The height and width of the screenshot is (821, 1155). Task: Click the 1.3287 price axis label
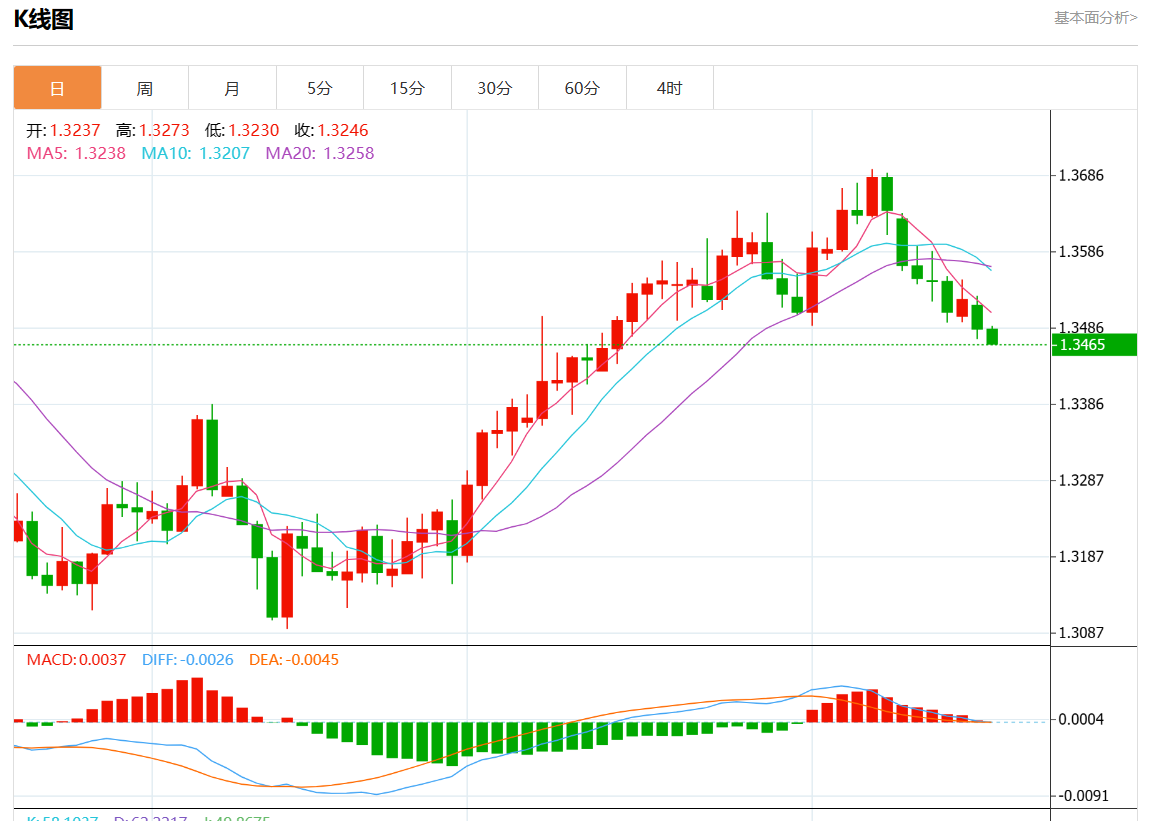[1081, 480]
